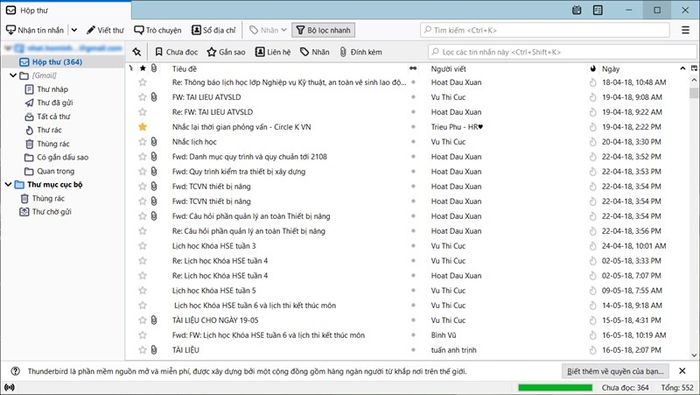Focus the Tìm kiếm global search box
700x395 pixels.
545,30
